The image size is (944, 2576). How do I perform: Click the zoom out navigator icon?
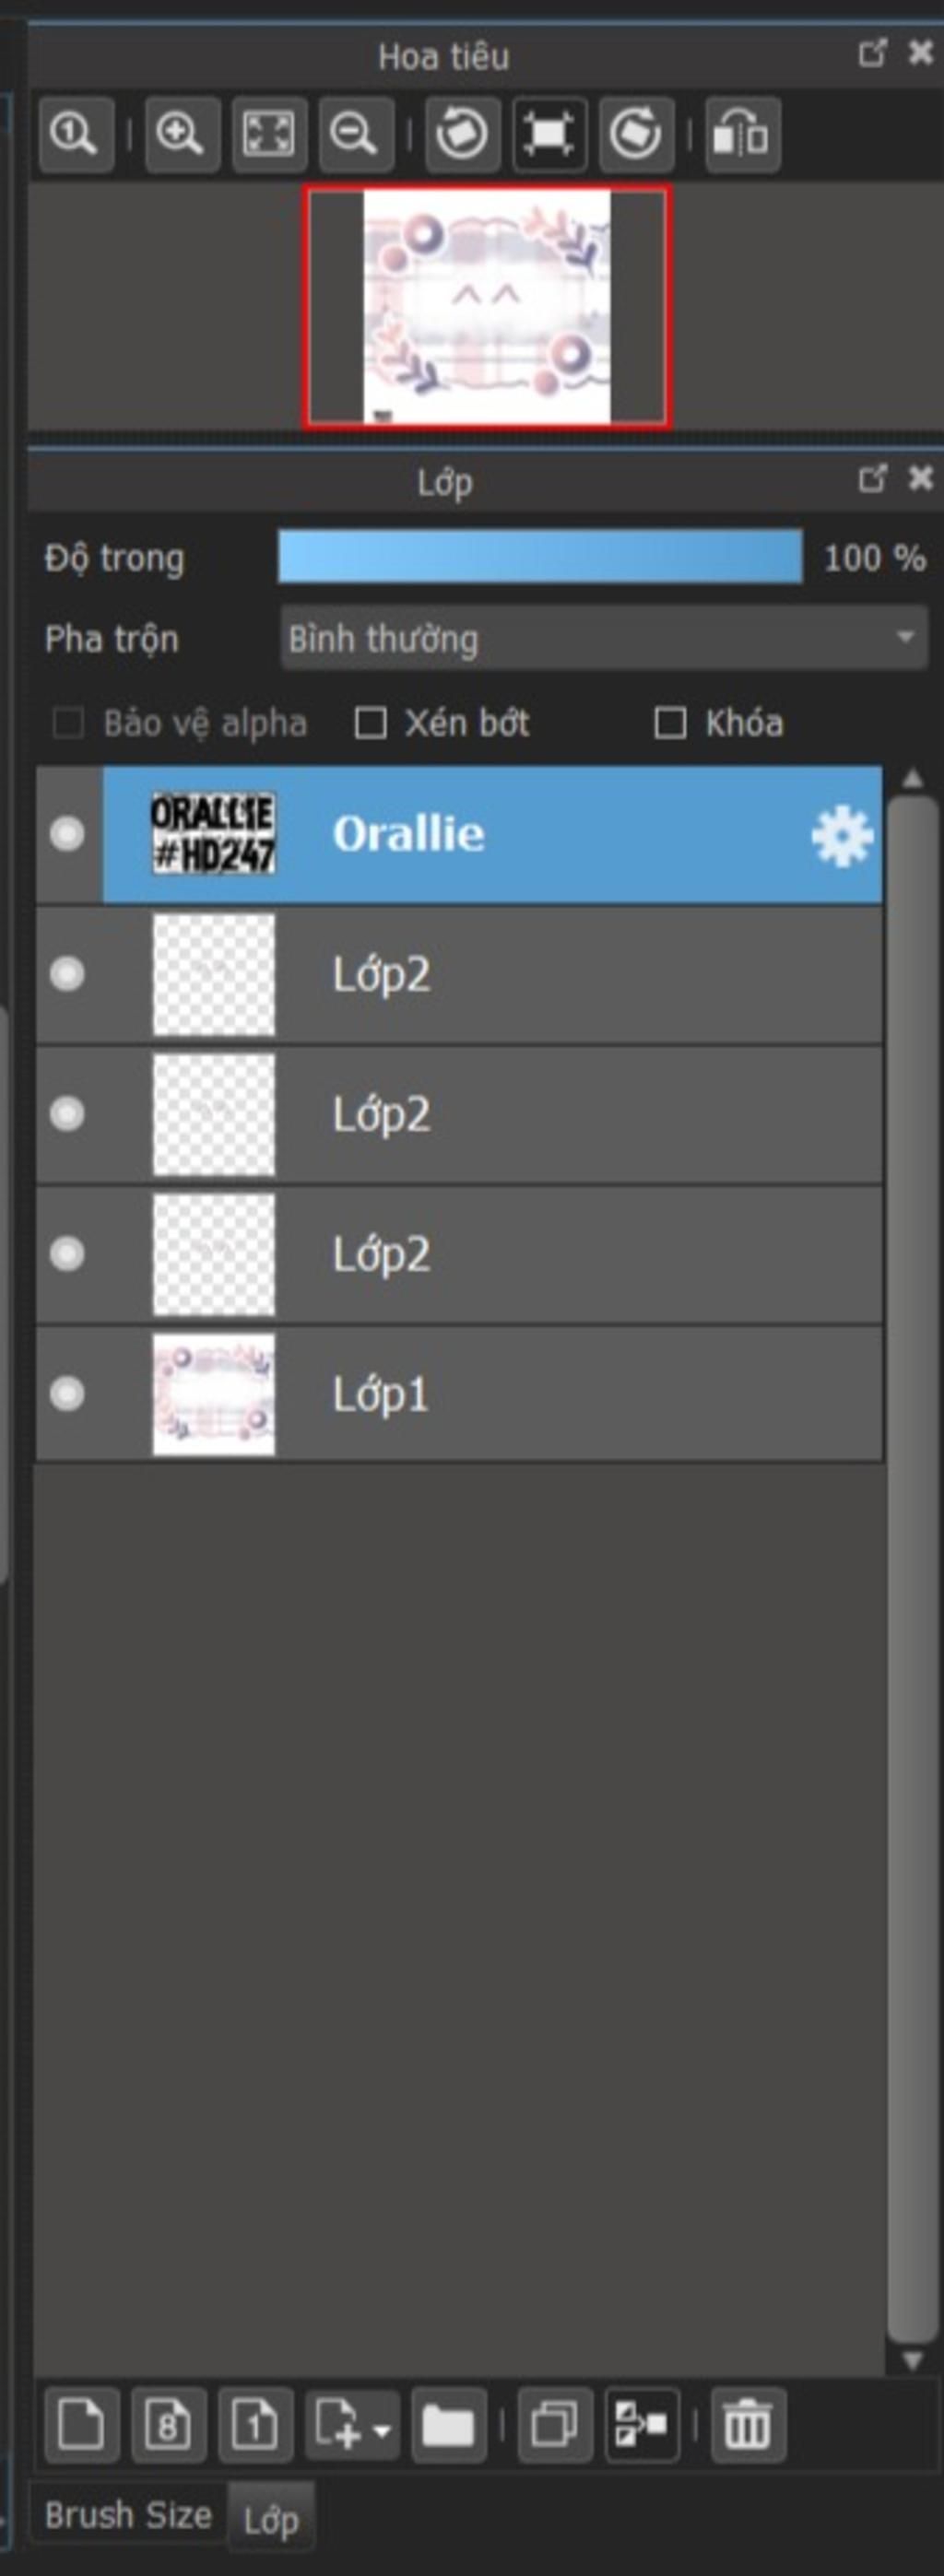[355, 134]
